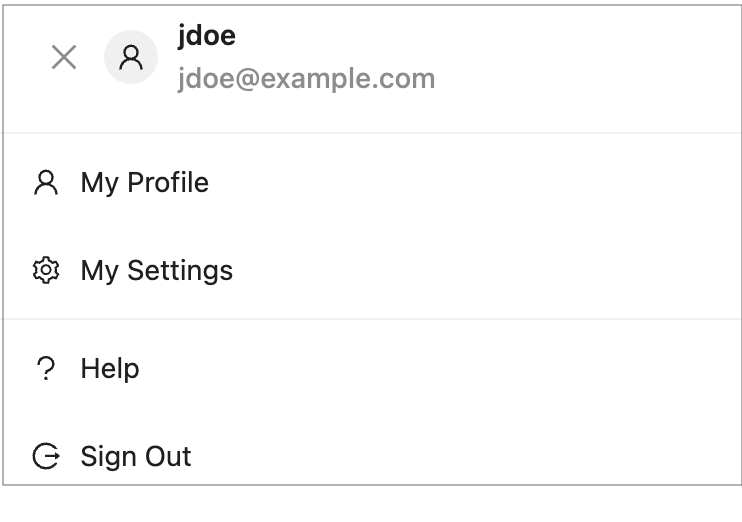
Task: Click the round user avatar icon
Action: point(131,58)
